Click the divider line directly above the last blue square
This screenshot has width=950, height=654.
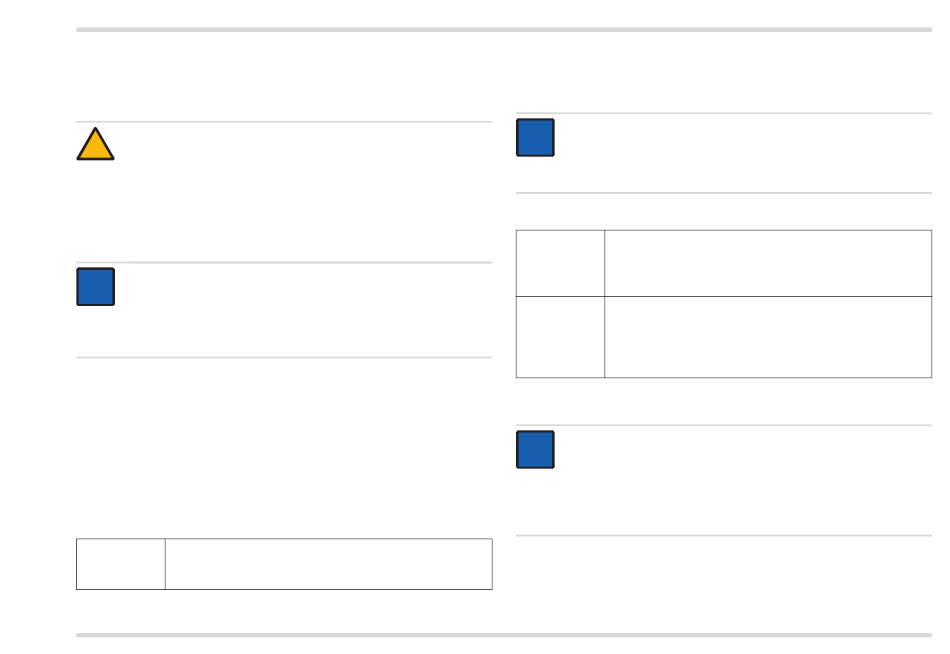click(724, 425)
